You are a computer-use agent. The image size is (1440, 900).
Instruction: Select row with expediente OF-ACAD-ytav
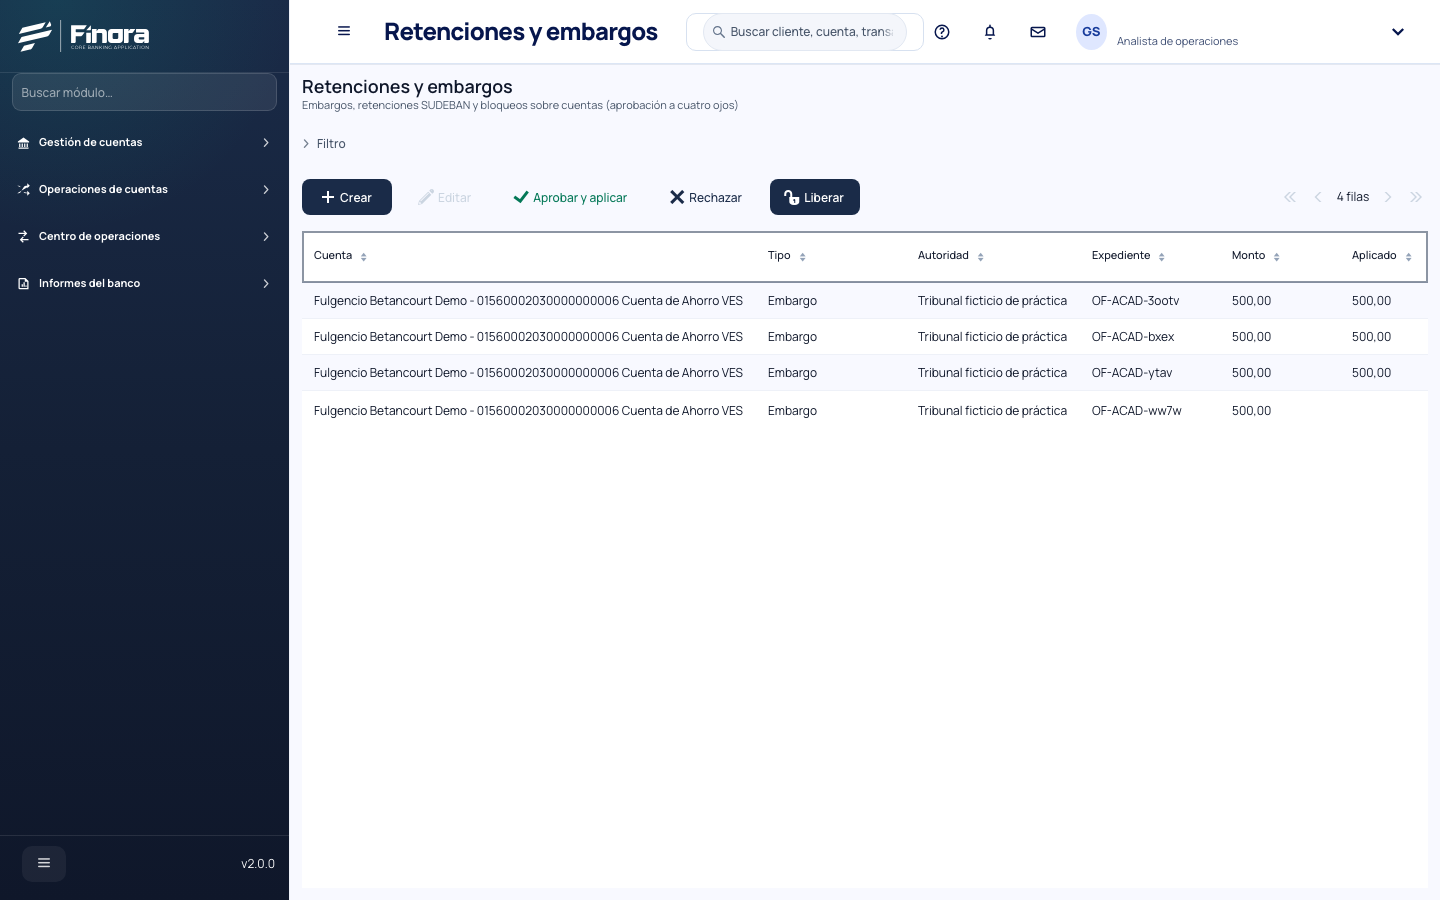pos(865,373)
